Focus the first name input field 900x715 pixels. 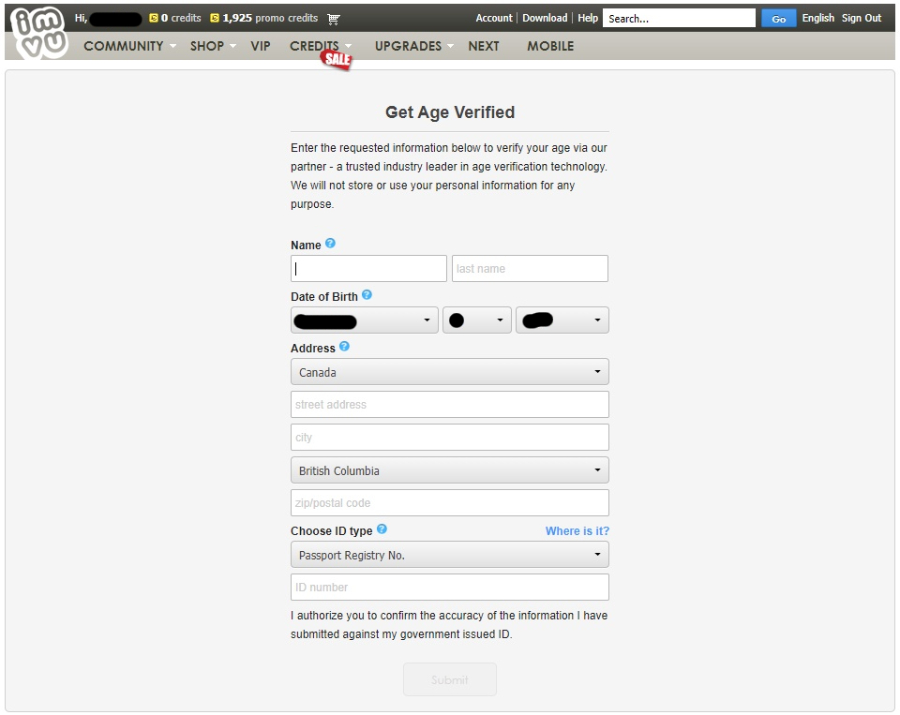pyautogui.click(x=368, y=269)
